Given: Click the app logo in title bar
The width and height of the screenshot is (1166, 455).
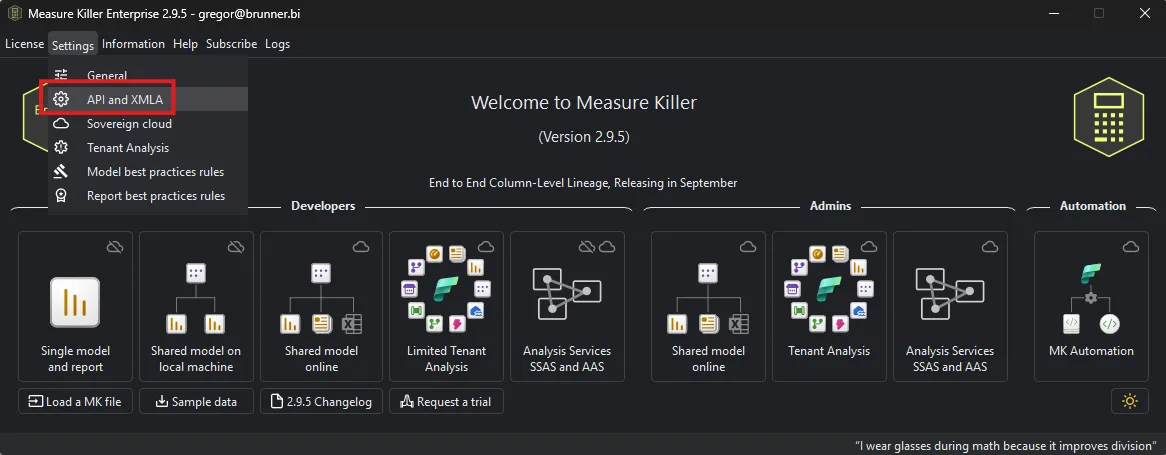Looking at the screenshot, I should [x=14, y=14].
